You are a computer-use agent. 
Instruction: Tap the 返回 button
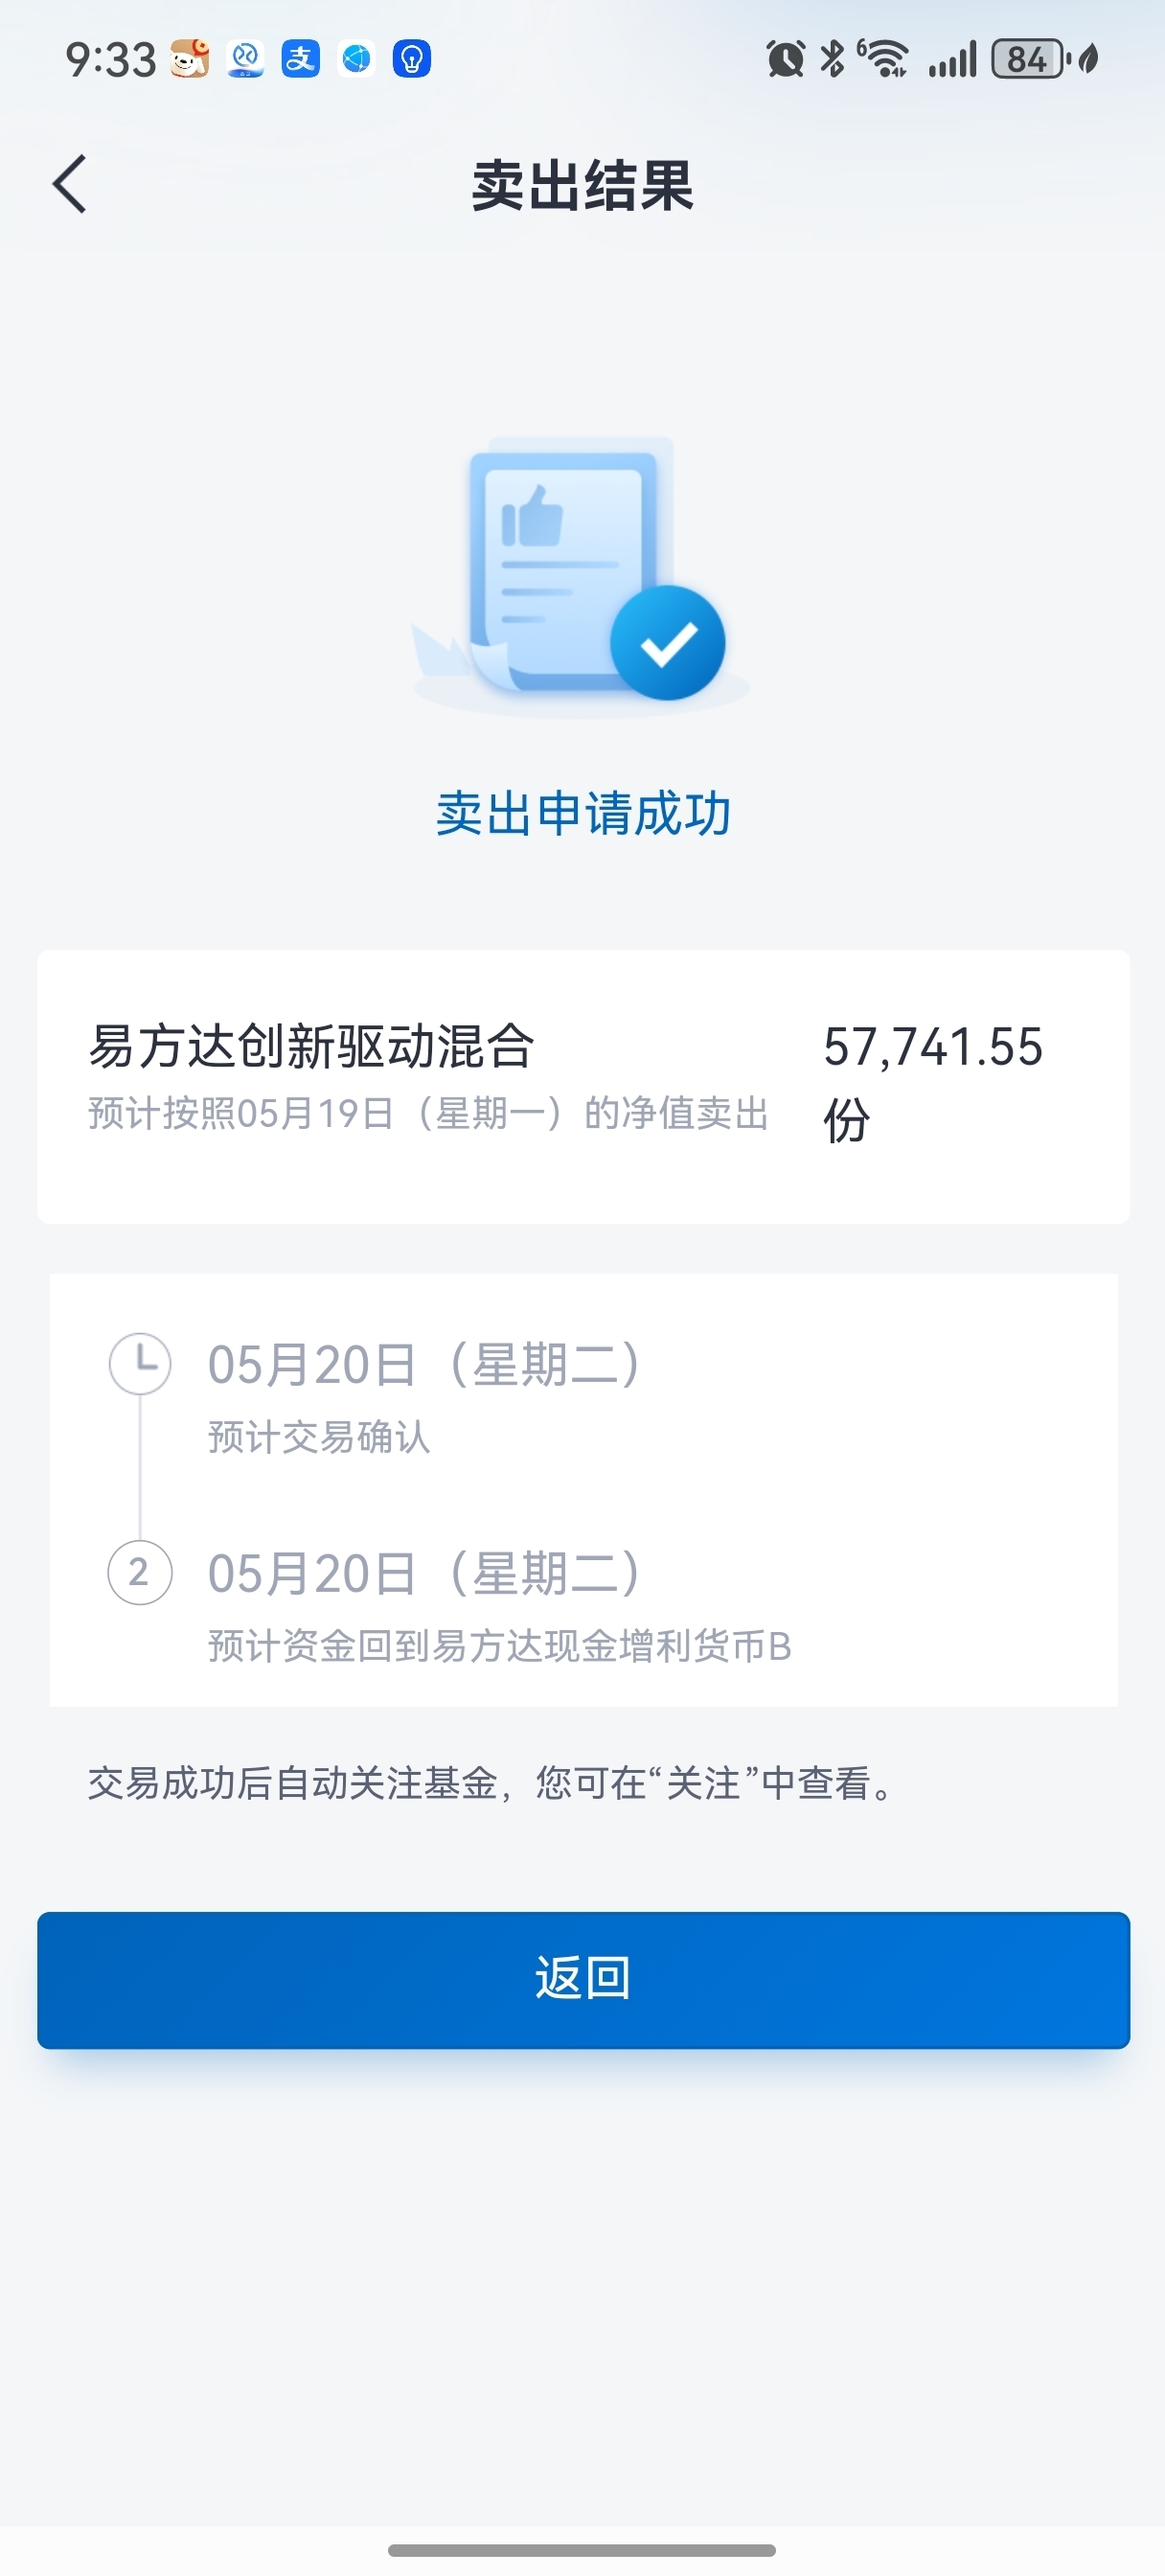(584, 1980)
